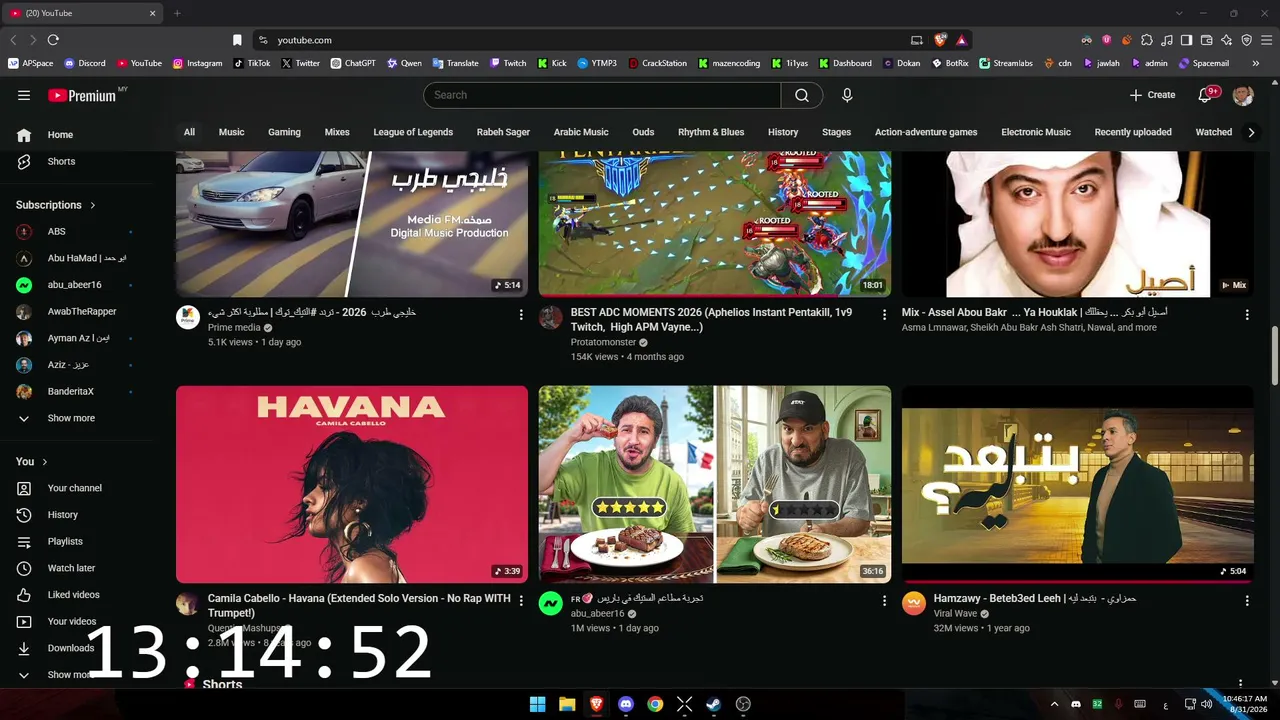Click the Create button

point(1153,95)
